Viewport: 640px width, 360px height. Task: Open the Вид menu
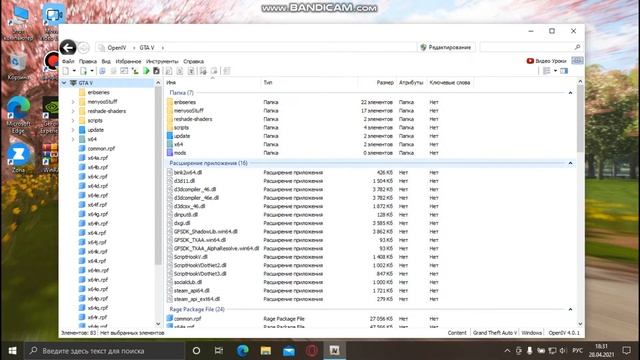106,61
